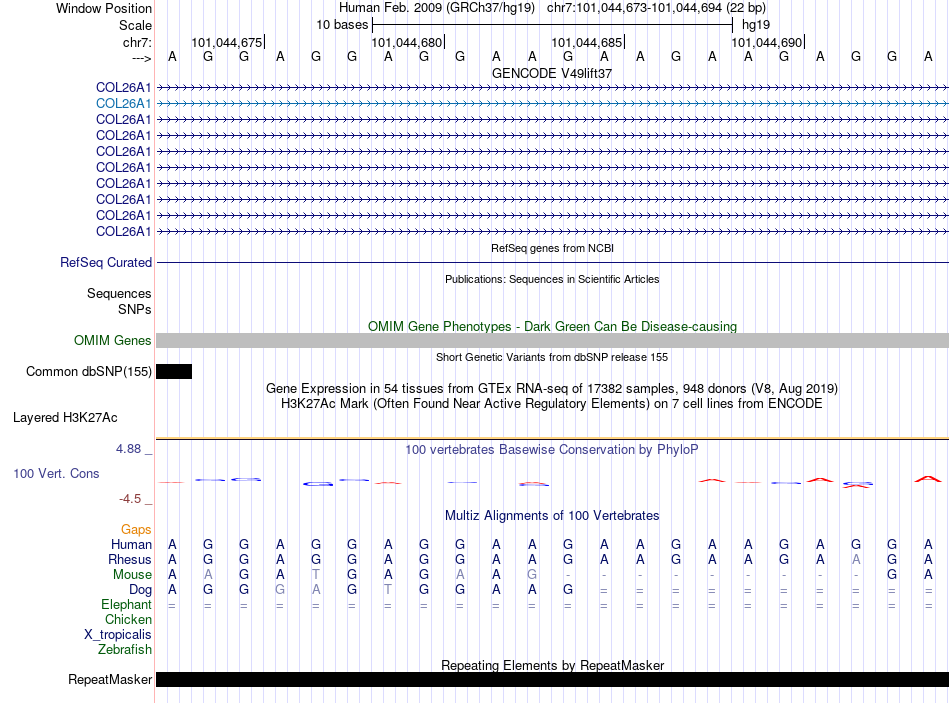This screenshot has width=950, height=703.
Task: Click the 100 Vert. Cons label
Action: (56, 473)
